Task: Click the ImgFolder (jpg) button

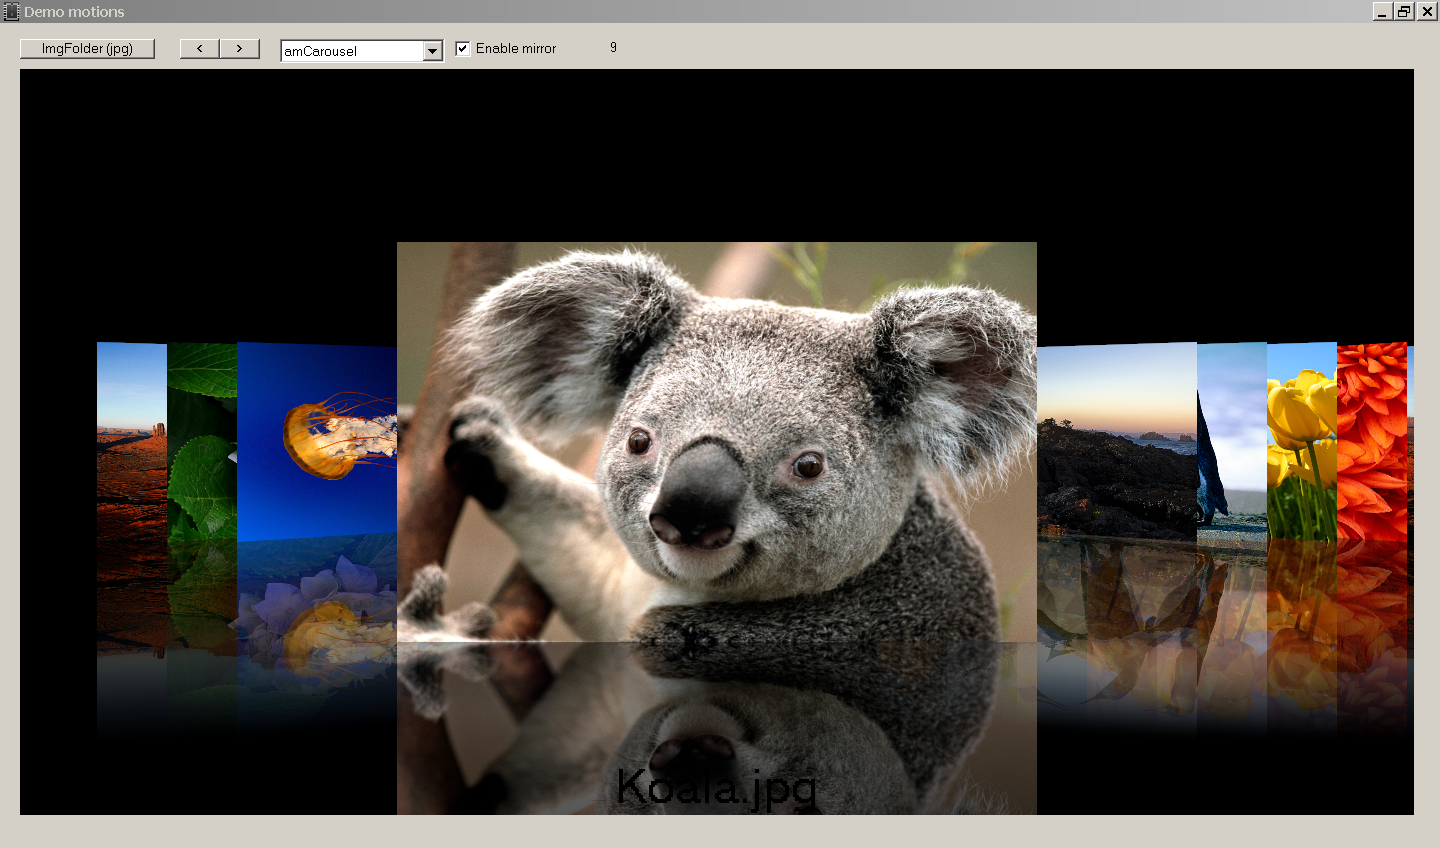Action: tap(87, 49)
